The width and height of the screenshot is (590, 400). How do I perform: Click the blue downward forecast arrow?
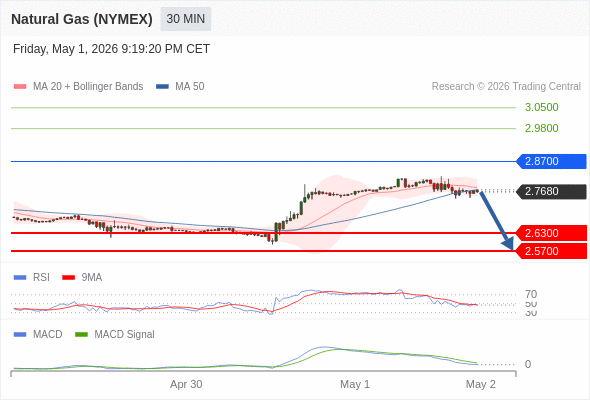coord(497,221)
